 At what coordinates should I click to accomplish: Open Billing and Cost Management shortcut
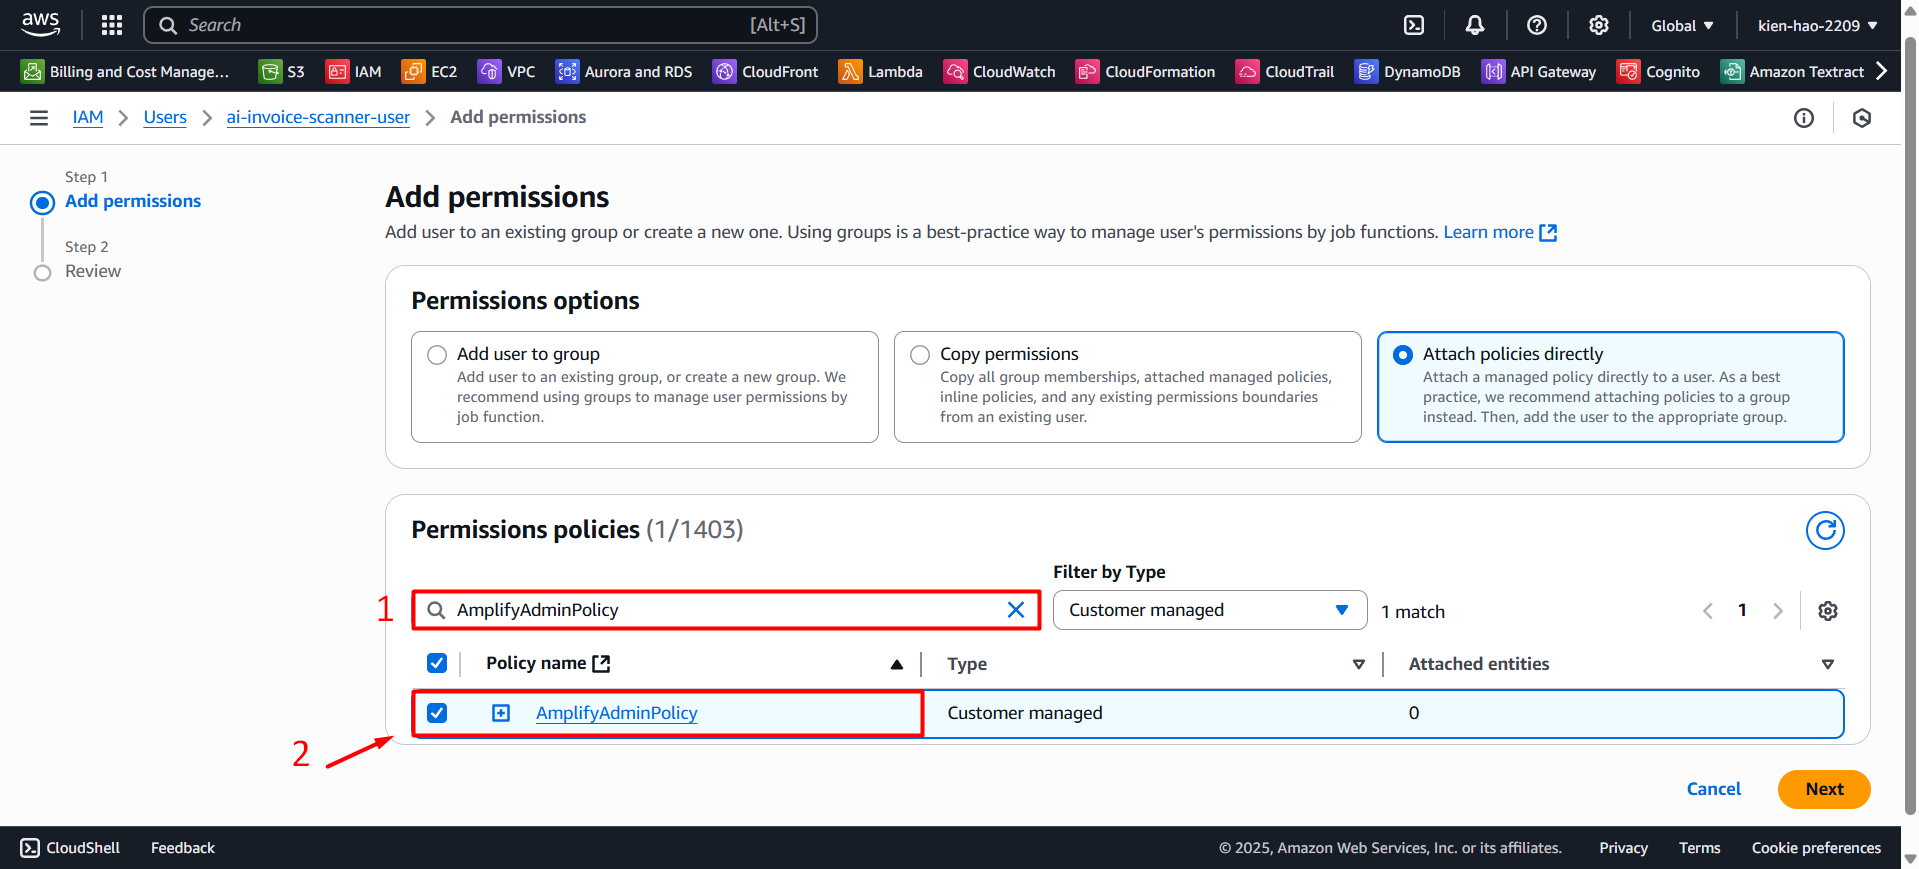pos(126,71)
